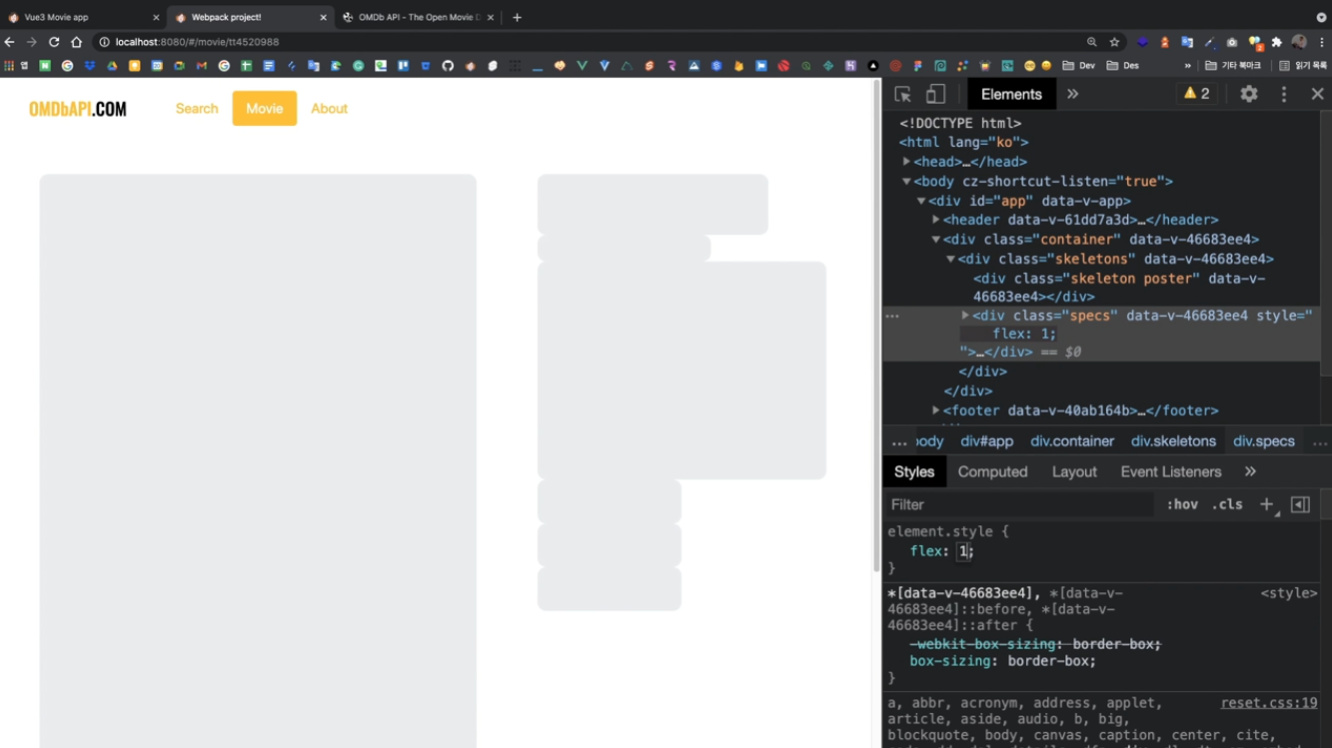
Task: Open a new browser tab with plus
Action: tap(517, 17)
